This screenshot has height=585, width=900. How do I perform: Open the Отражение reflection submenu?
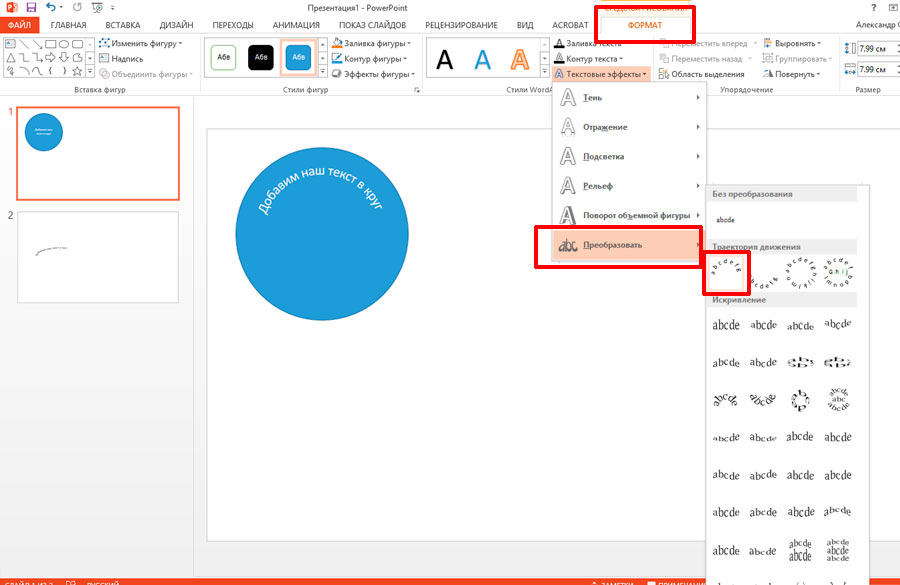tap(629, 127)
